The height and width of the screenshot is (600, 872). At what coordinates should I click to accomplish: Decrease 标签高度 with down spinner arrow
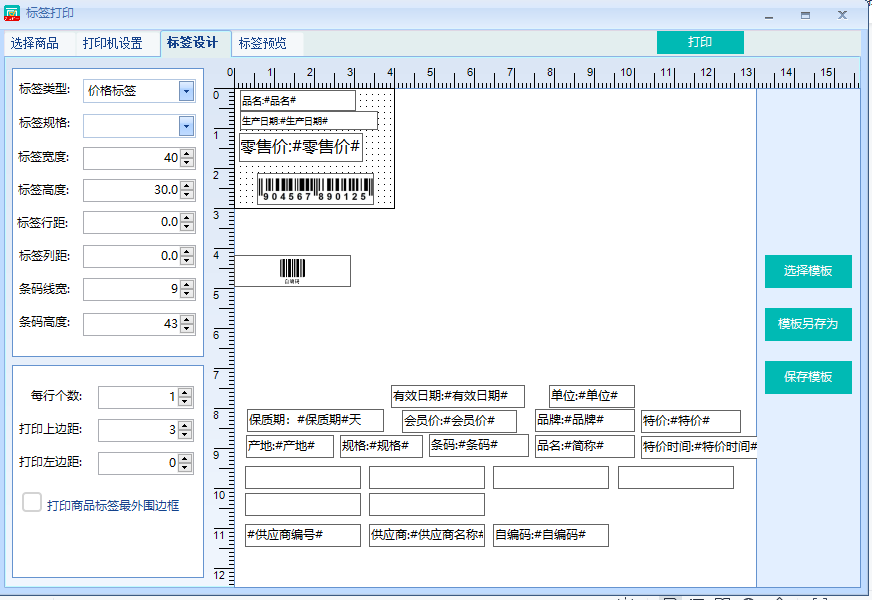[x=187, y=194]
